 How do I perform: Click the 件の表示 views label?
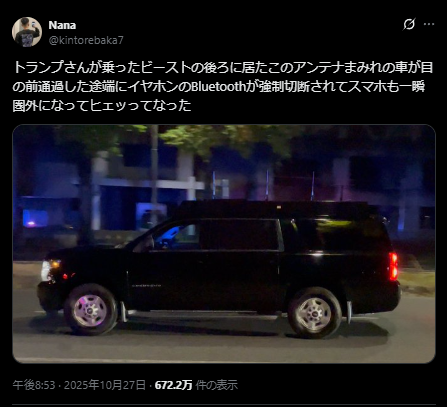(217, 385)
